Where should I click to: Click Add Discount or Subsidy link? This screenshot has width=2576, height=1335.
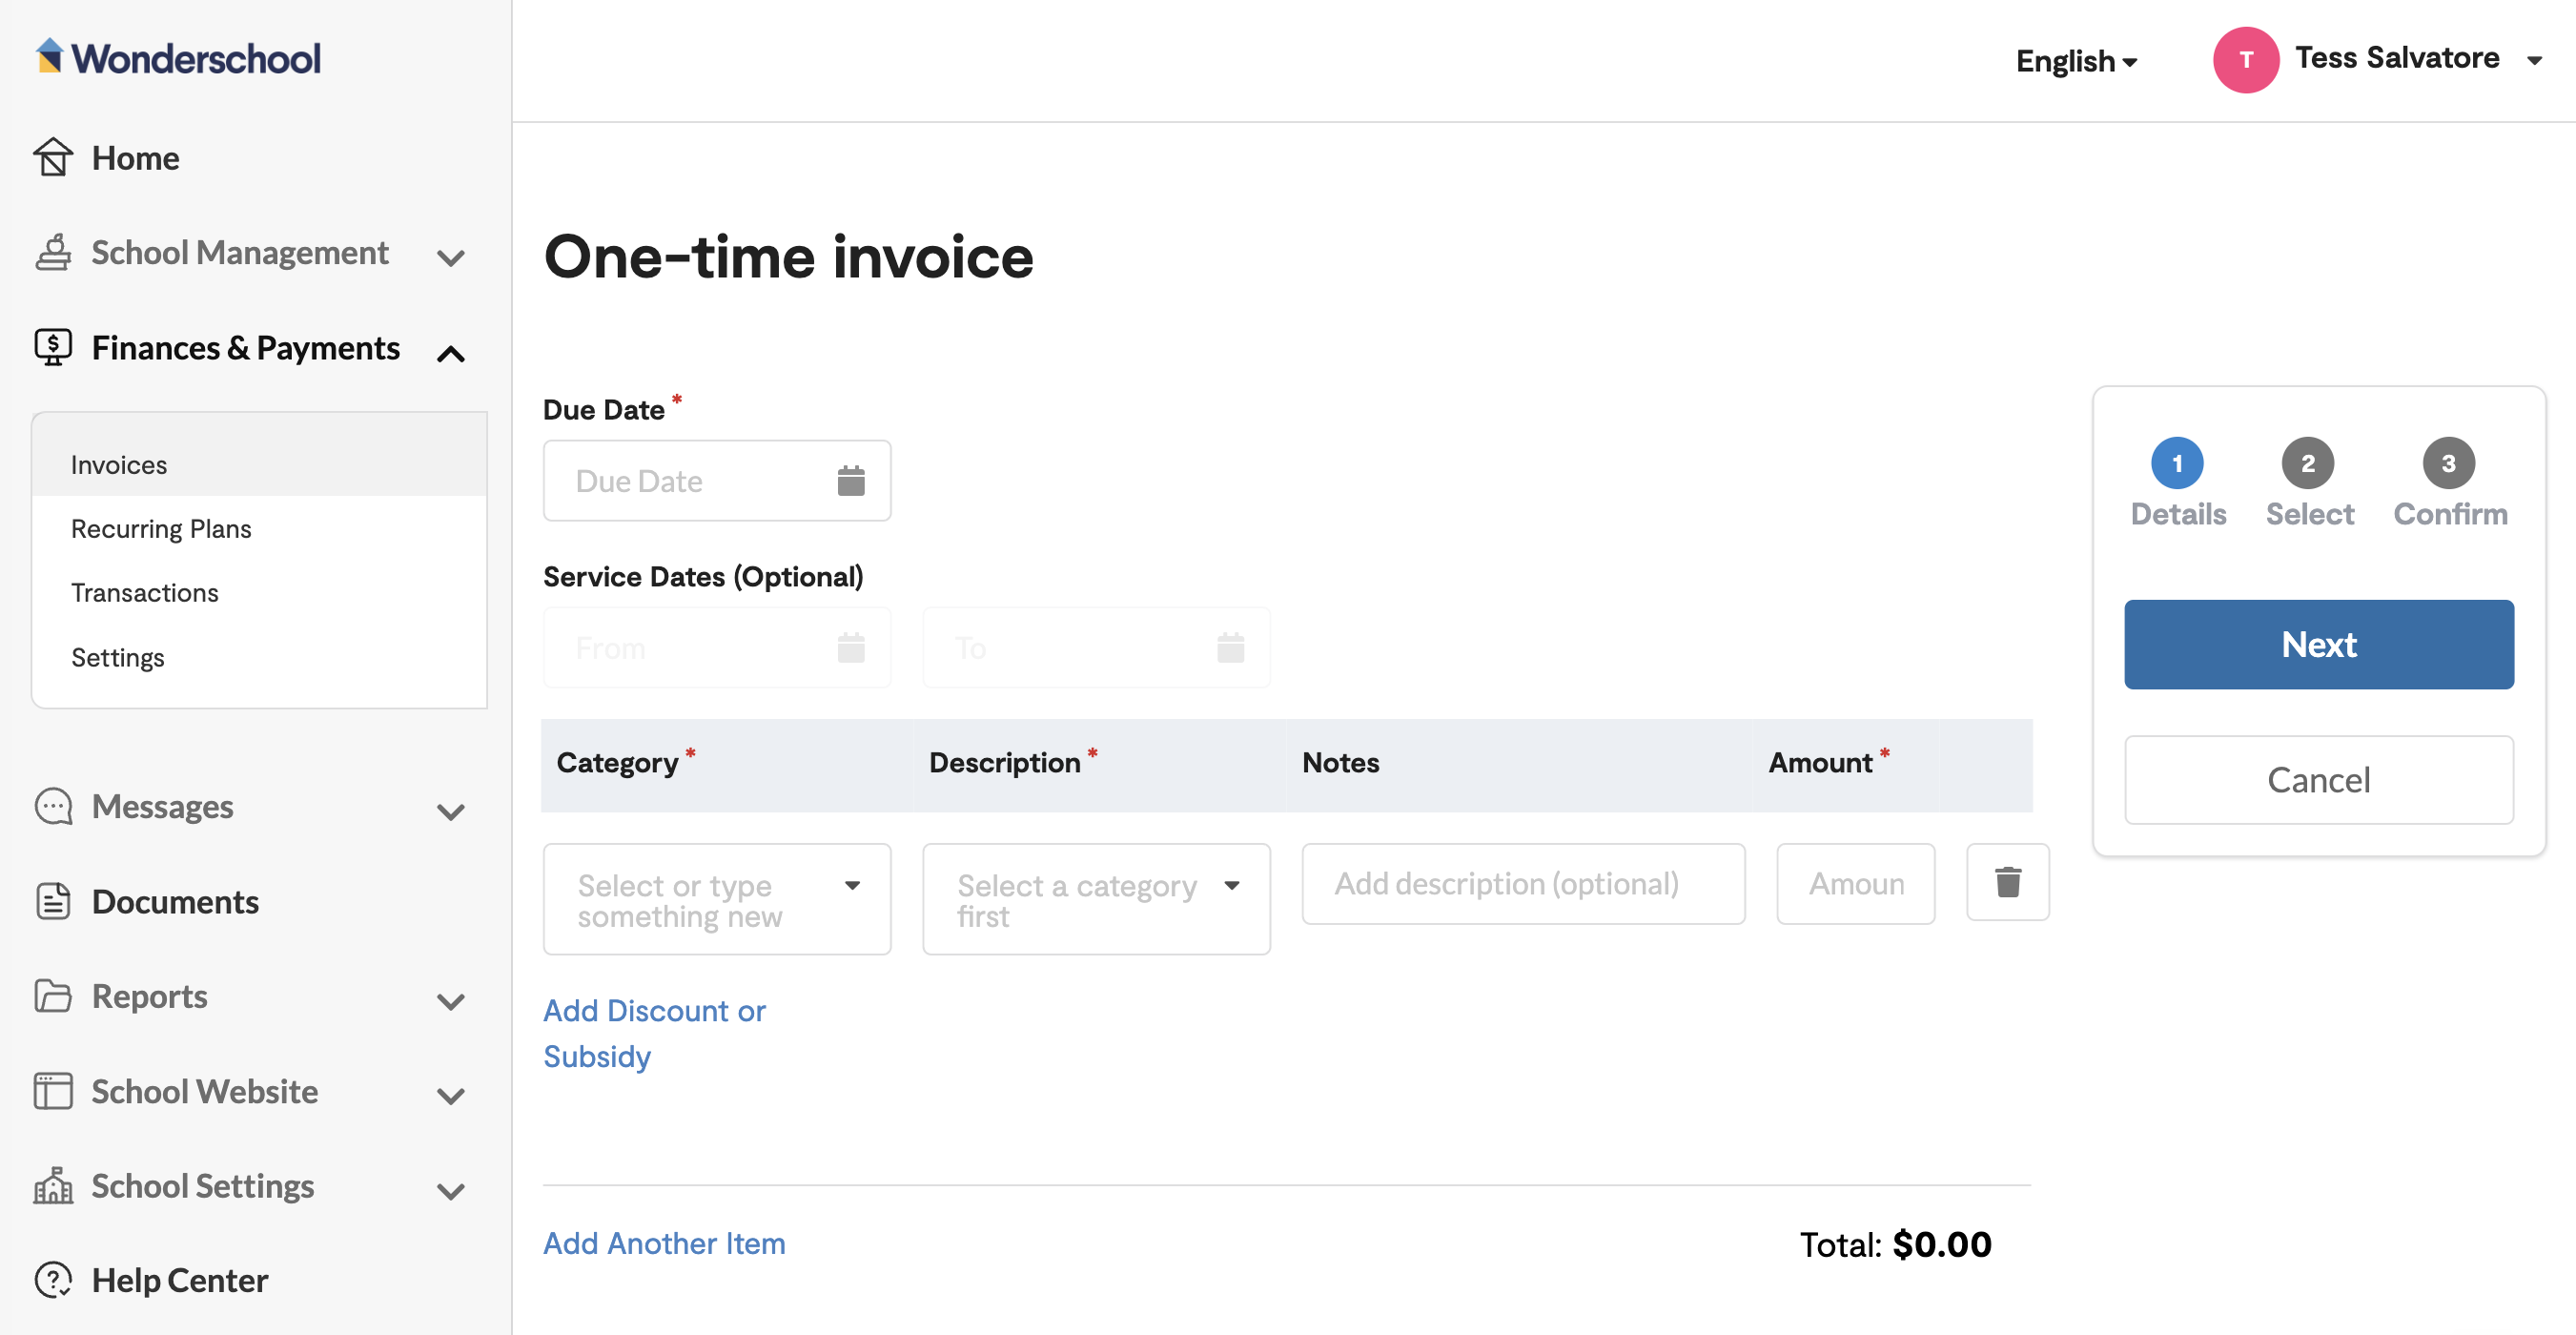pyautogui.click(x=655, y=1033)
